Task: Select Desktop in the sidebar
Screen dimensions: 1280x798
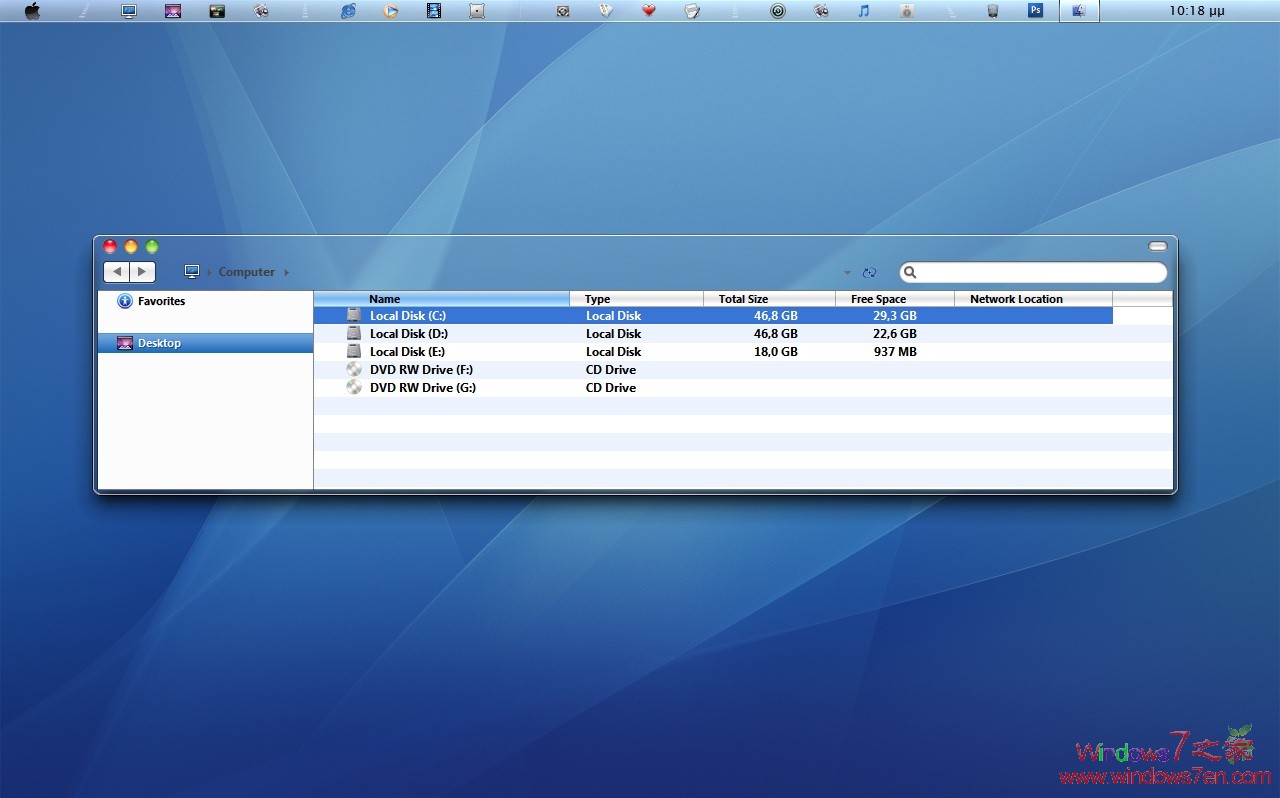Action: click(160, 342)
